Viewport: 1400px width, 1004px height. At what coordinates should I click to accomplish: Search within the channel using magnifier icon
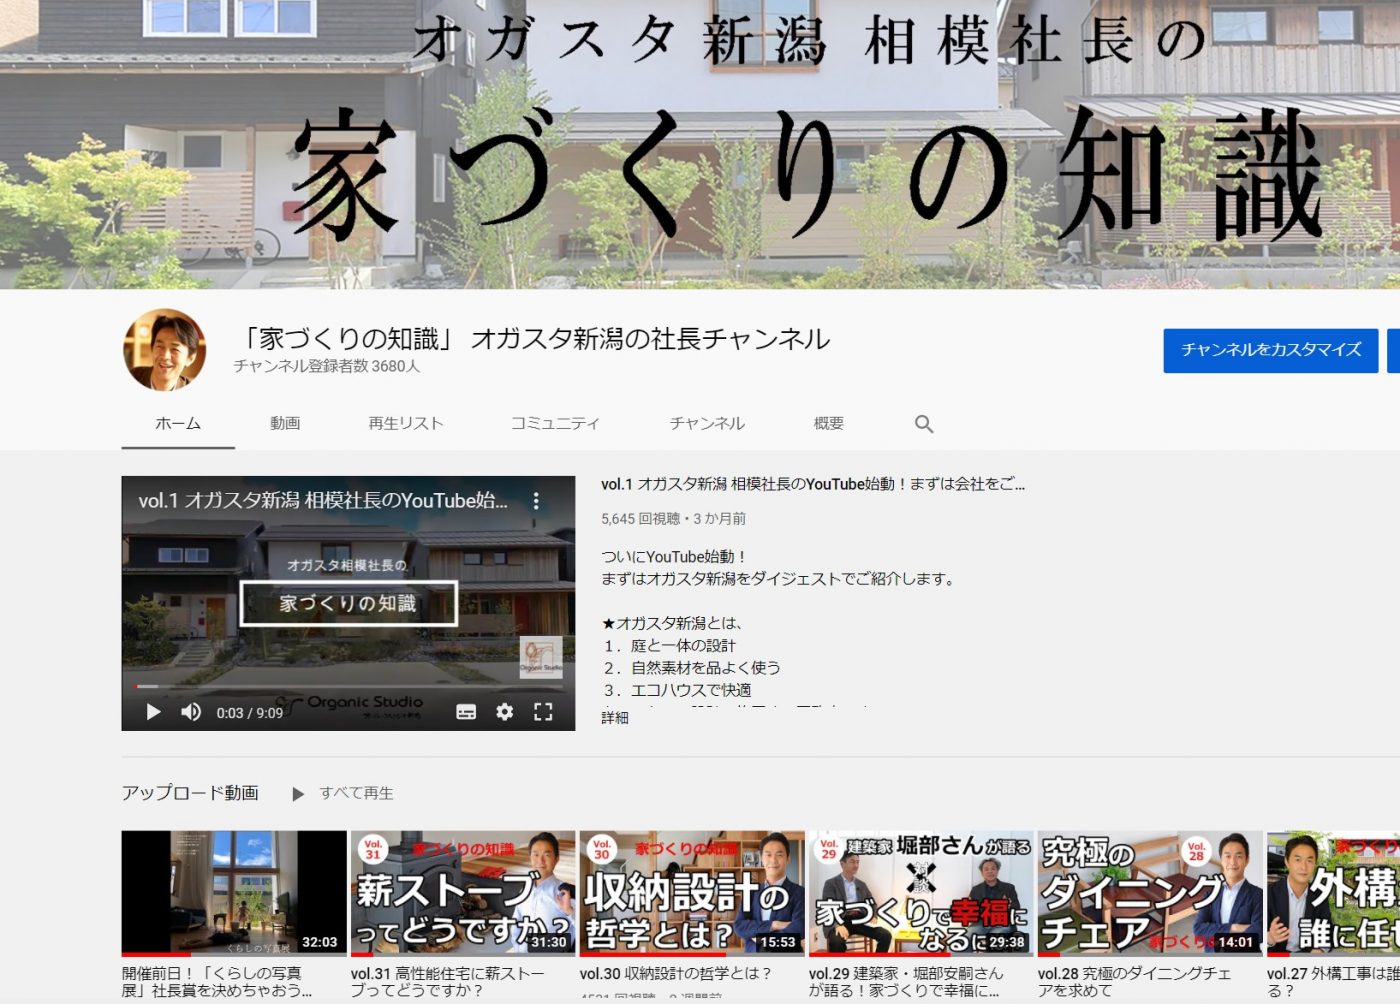tap(924, 424)
